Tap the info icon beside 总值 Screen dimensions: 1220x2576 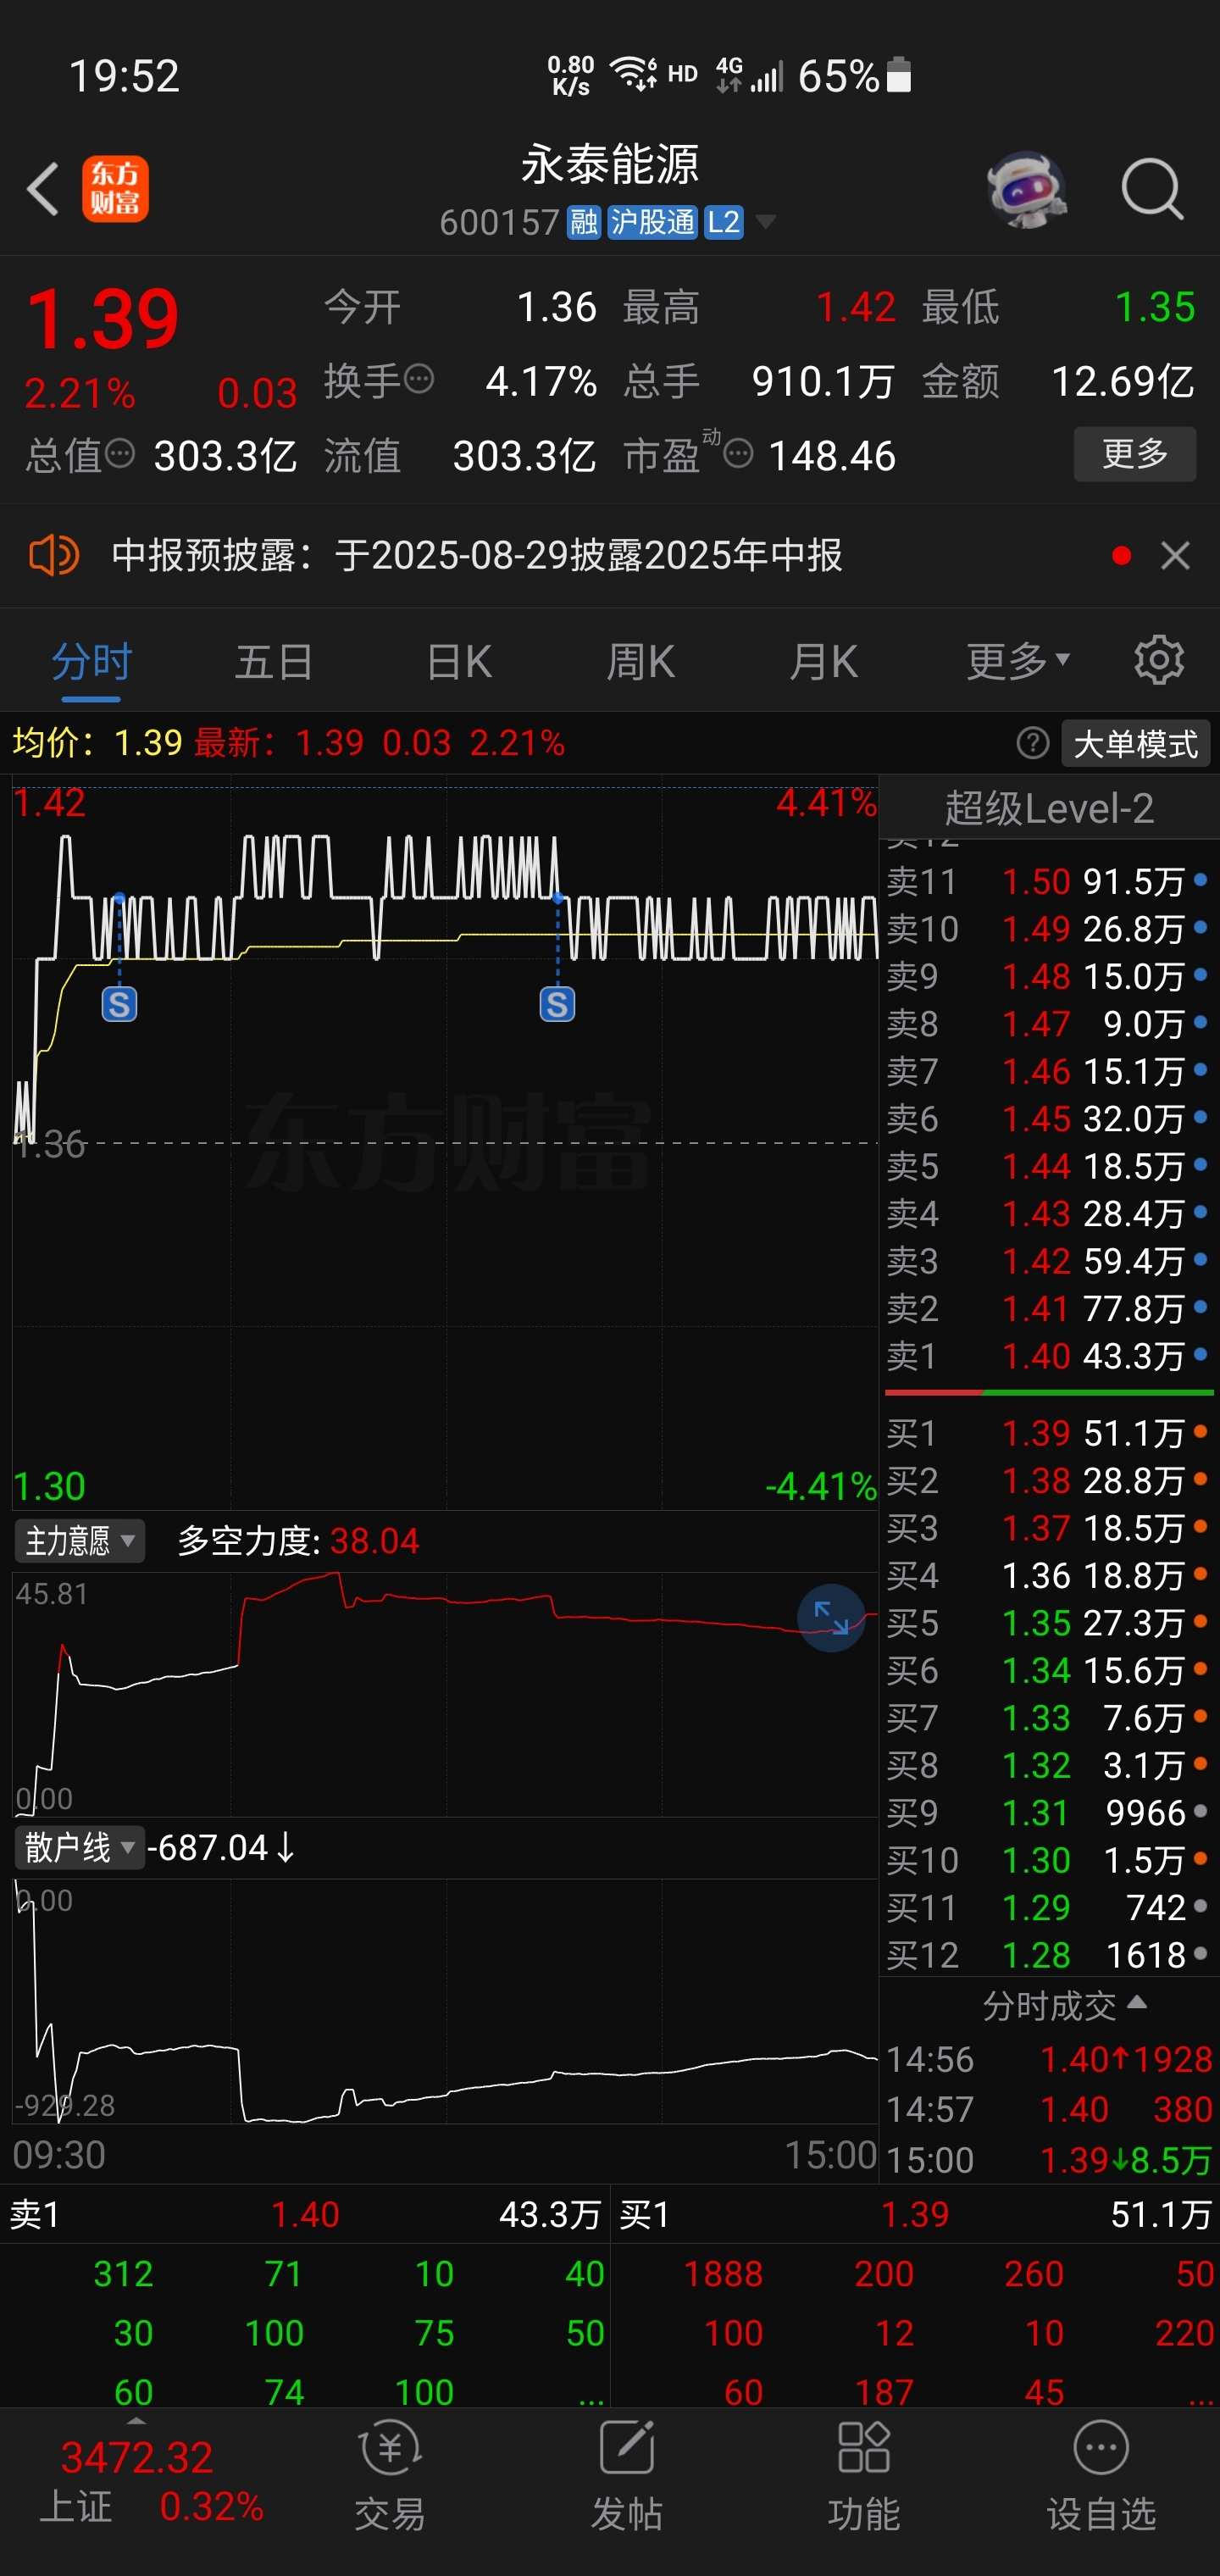120,454
